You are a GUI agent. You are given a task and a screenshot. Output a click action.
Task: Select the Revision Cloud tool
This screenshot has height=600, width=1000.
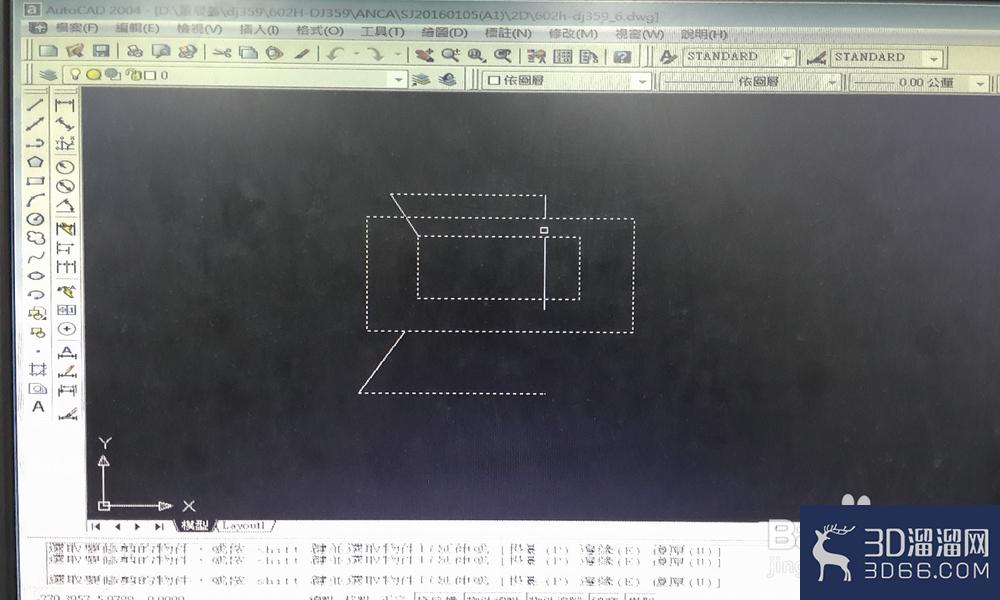(35, 238)
